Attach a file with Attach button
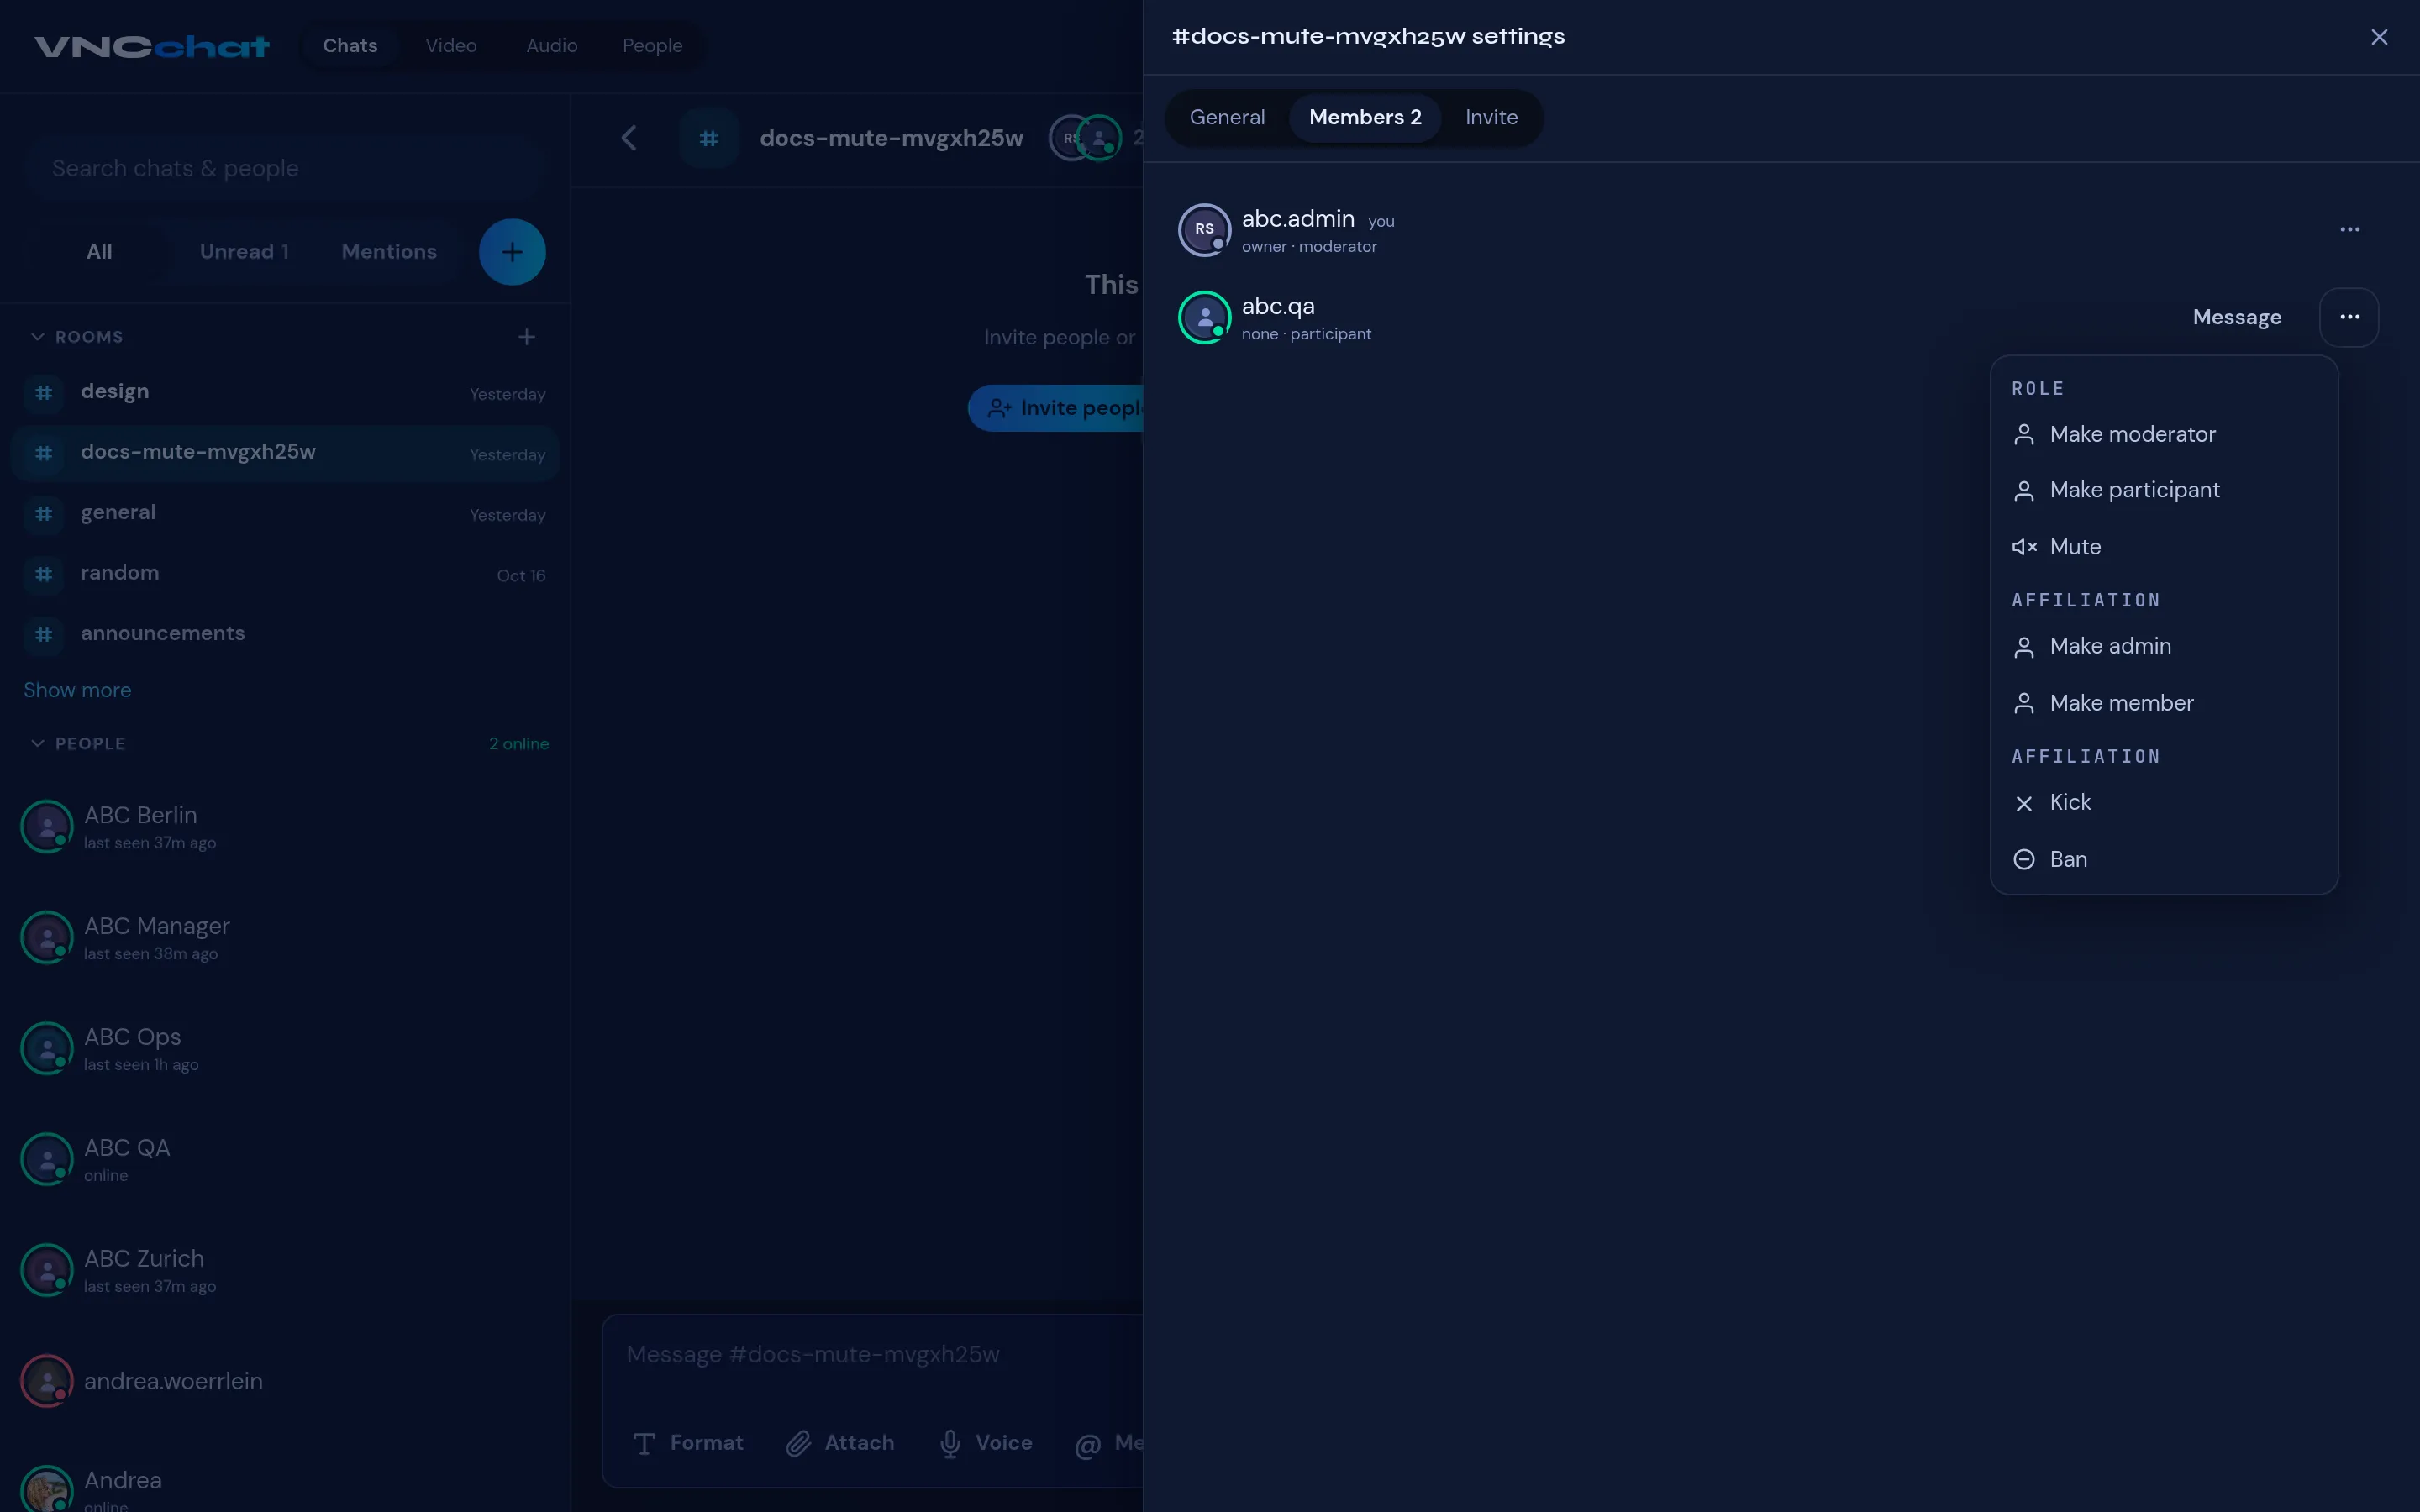 coord(840,1443)
